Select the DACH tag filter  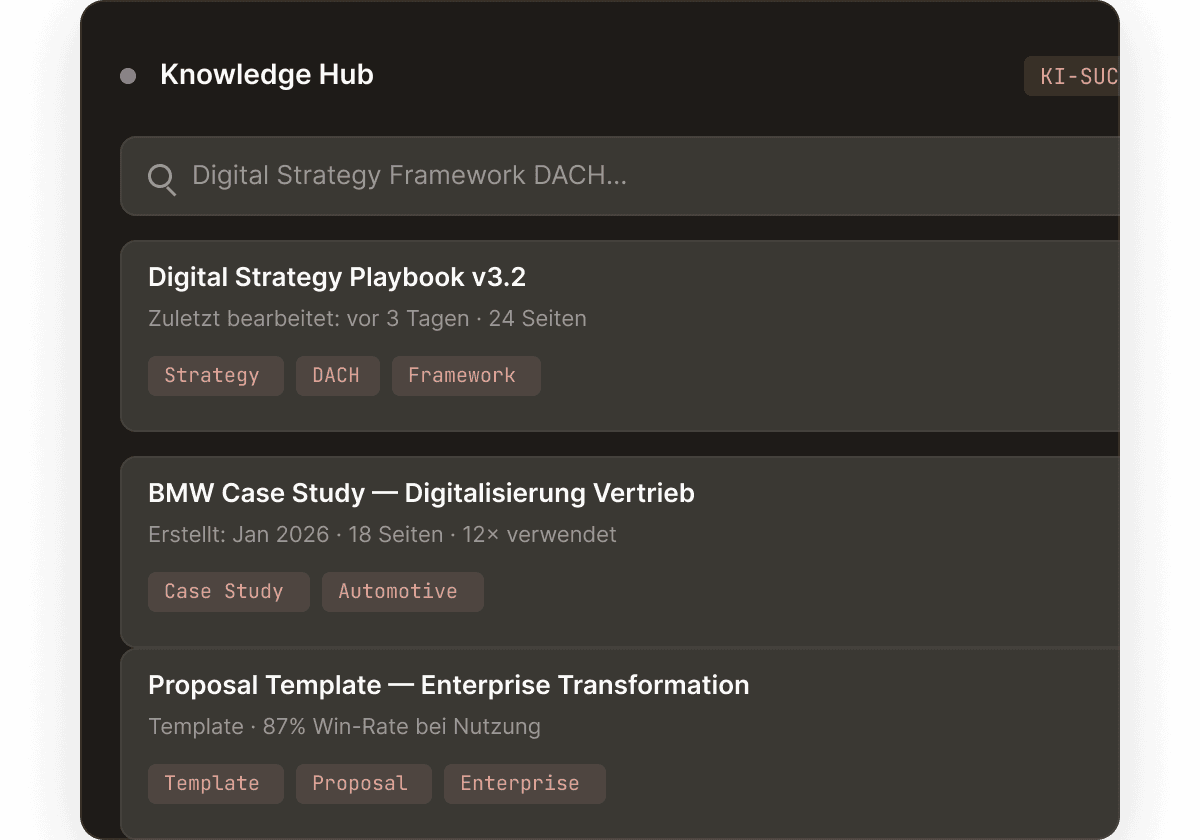pyautogui.click(x=337, y=375)
